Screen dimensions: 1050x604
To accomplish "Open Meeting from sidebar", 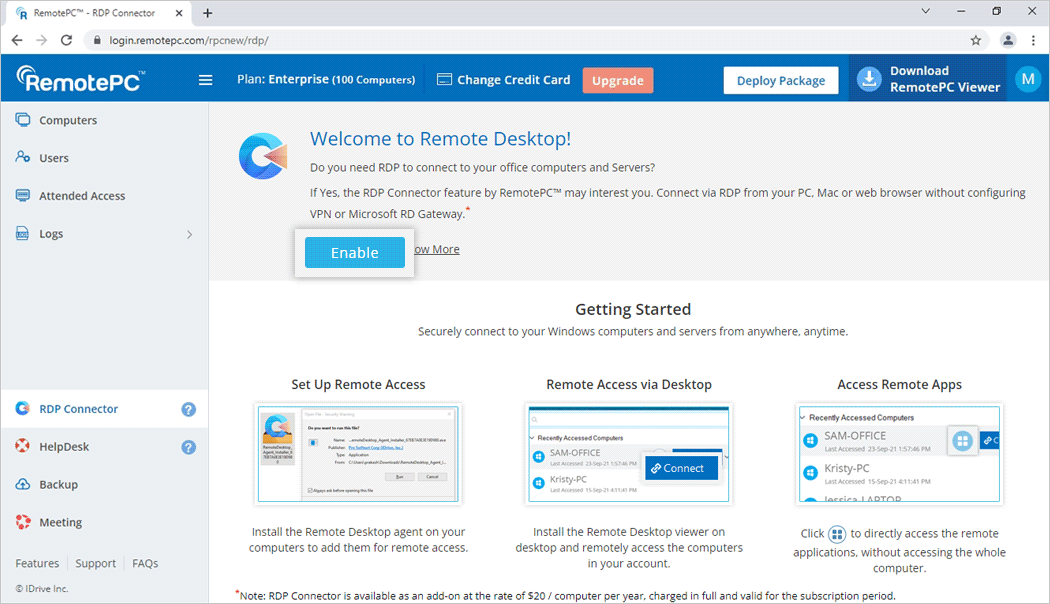I will [60, 523].
